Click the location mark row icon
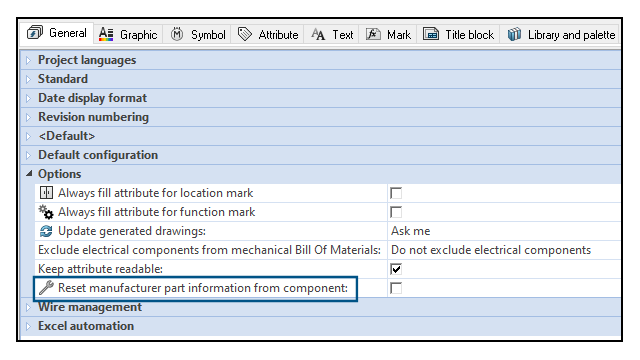640x360 pixels. [x=46, y=193]
